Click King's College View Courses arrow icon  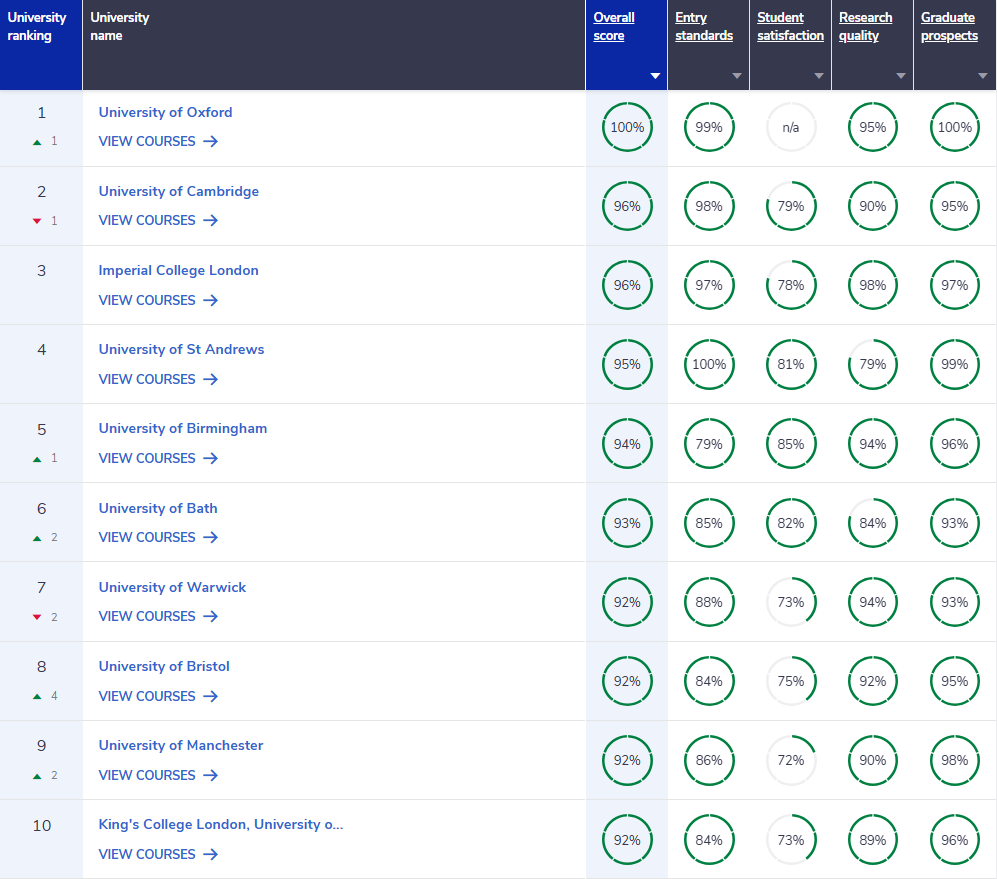[x=210, y=854]
